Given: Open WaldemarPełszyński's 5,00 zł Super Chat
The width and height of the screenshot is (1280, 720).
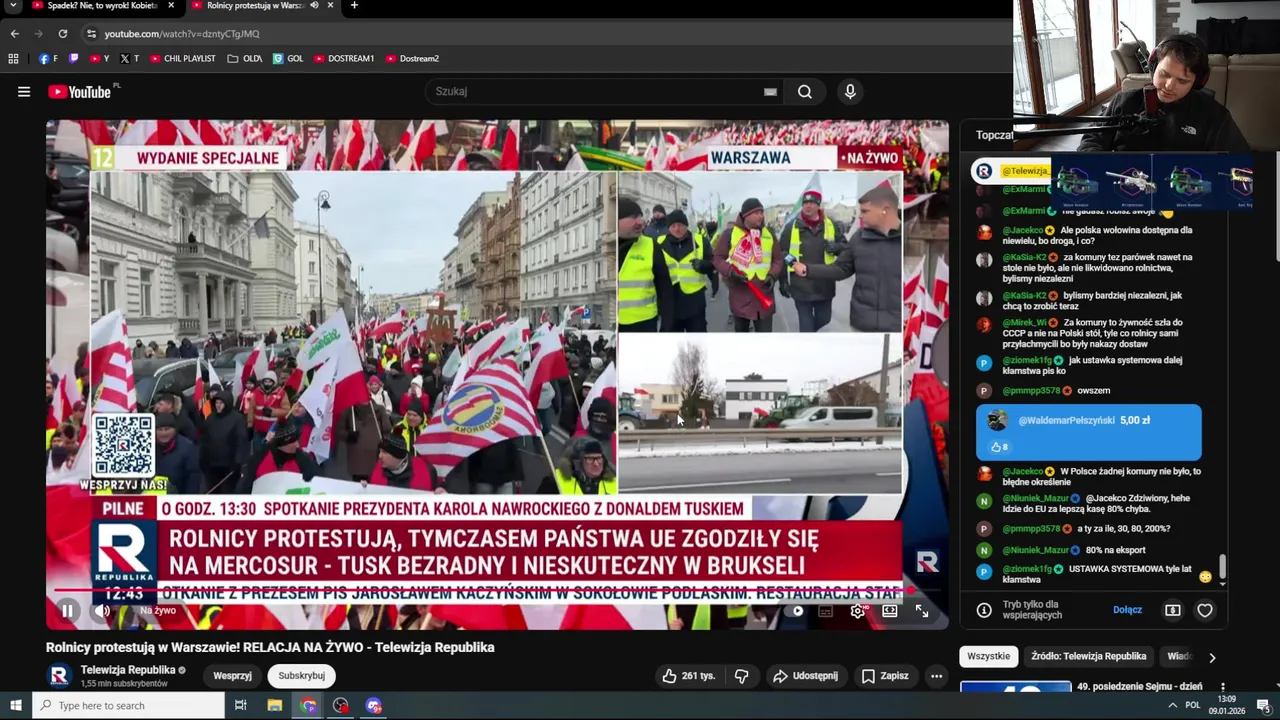Looking at the screenshot, I should 1089,432.
